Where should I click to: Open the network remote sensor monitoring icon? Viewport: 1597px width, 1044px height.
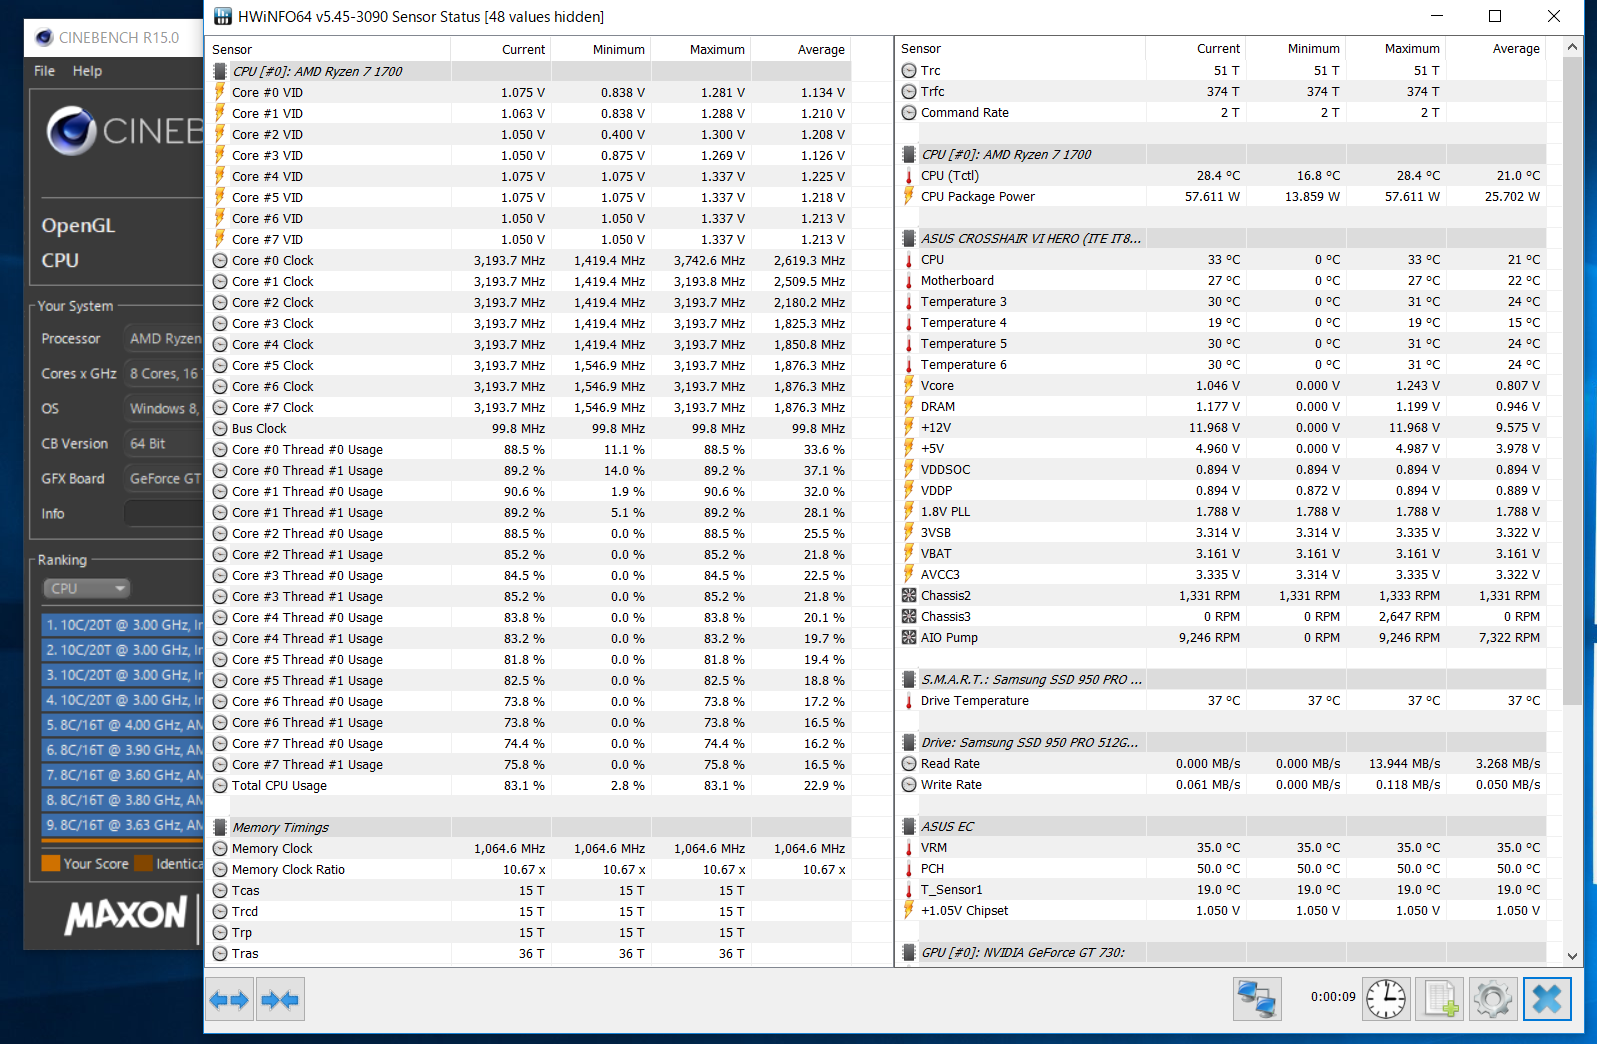pyautogui.click(x=1257, y=999)
